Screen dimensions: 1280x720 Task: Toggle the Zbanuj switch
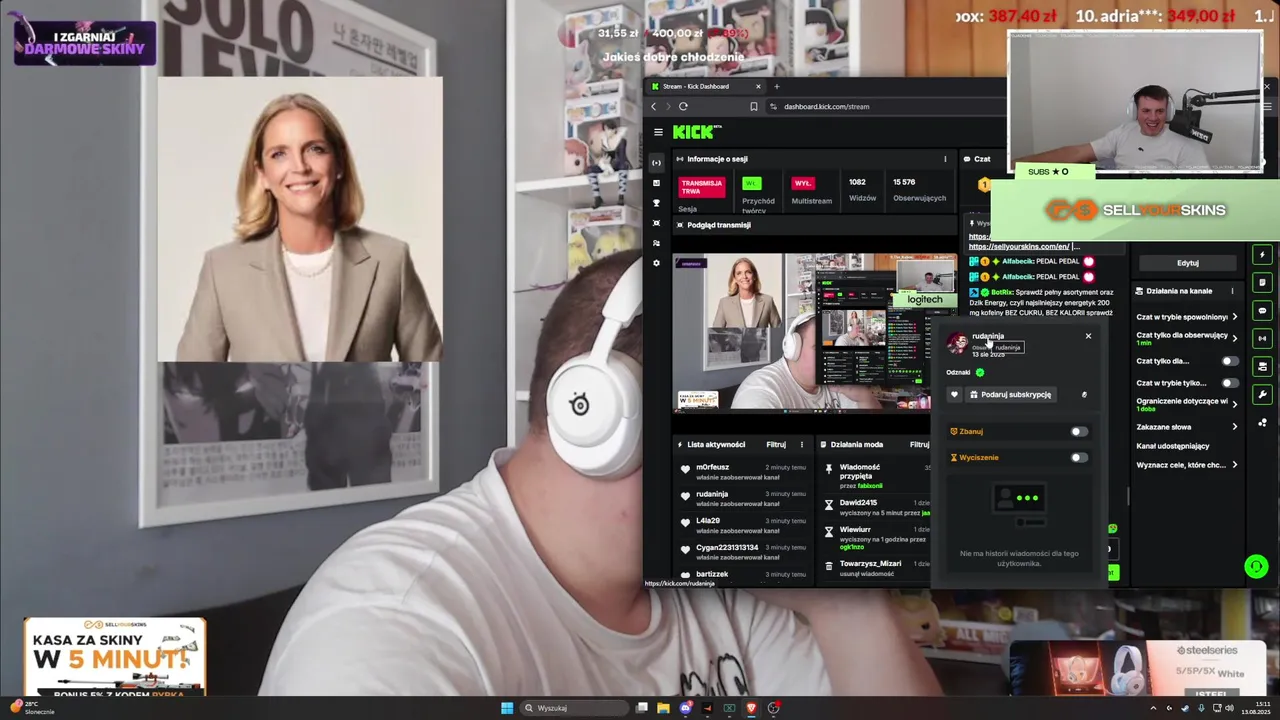[x=1078, y=431]
